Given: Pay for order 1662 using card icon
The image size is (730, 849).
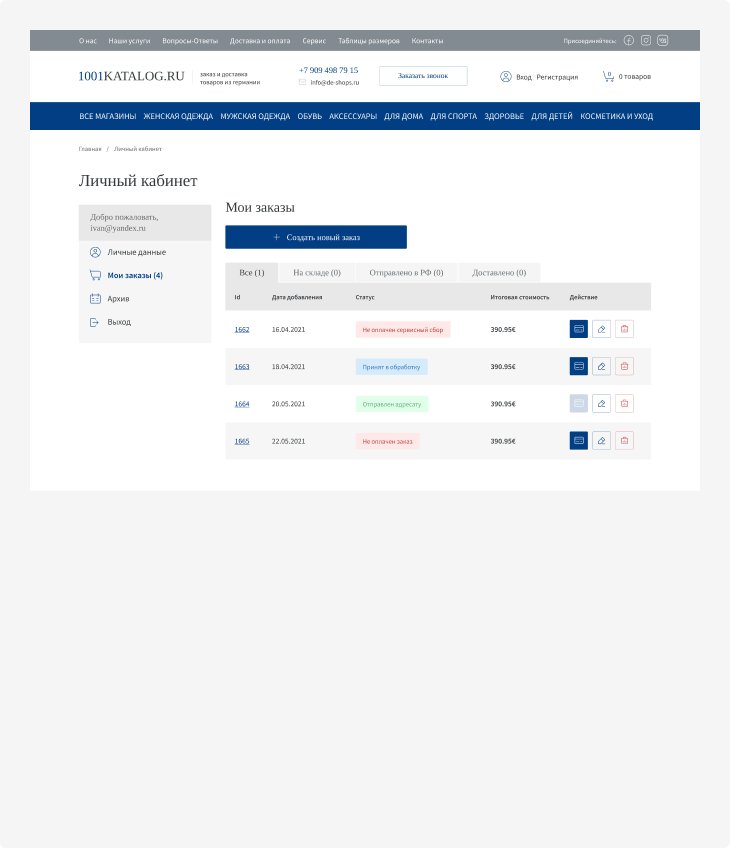Looking at the screenshot, I should point(578,329).
